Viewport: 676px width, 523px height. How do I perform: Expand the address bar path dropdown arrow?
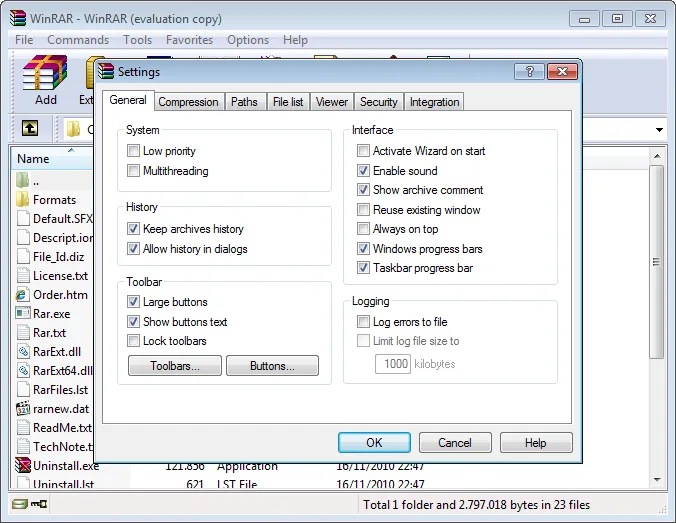click(x=659, y=130)
